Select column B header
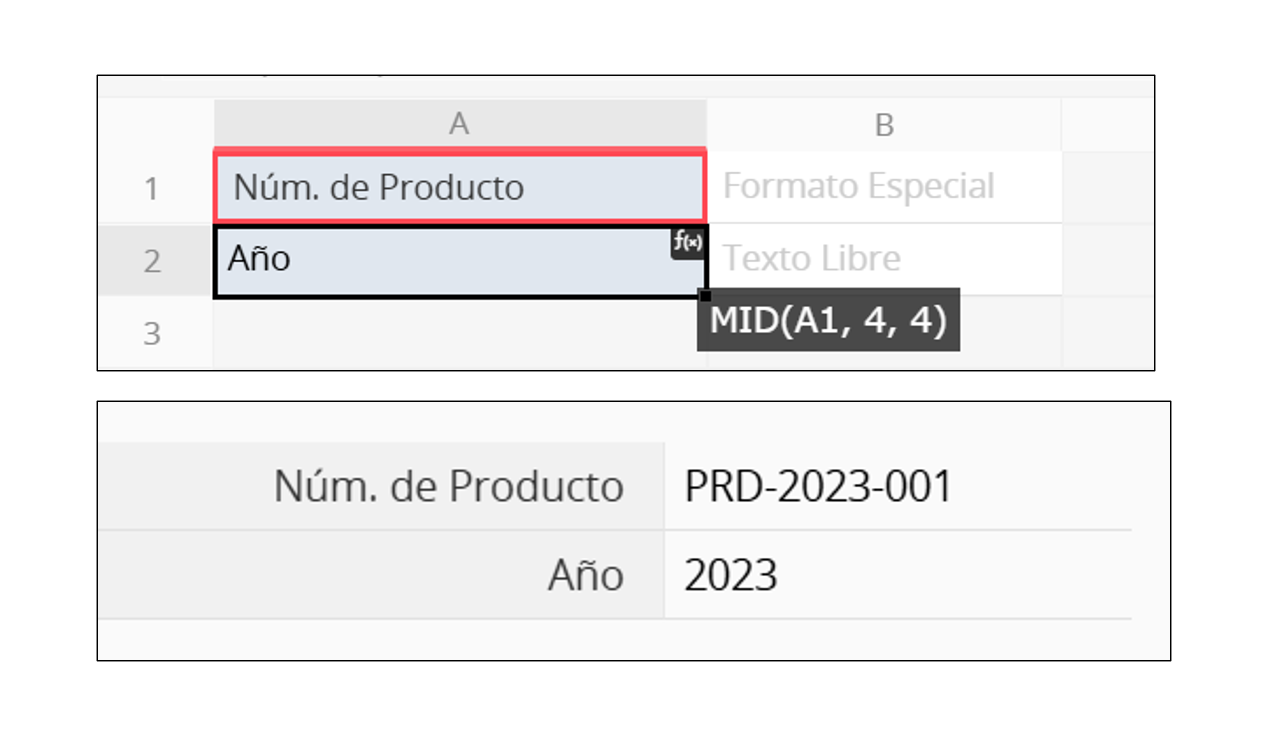 coord(883,124)
